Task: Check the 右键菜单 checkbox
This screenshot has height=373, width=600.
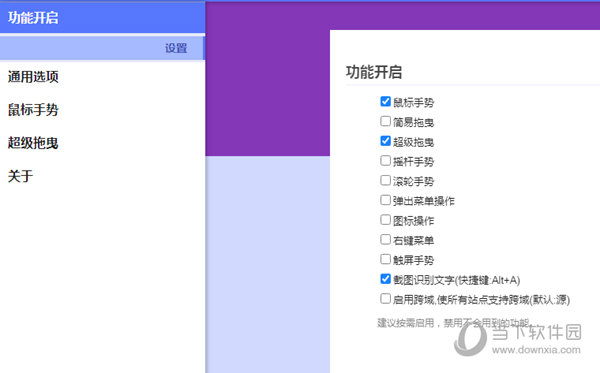Action: [385, 239]
